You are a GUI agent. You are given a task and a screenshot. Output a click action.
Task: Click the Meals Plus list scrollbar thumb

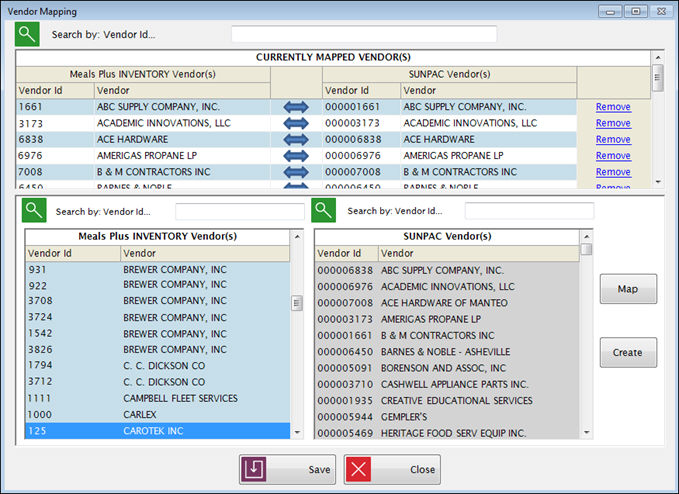click(297, 303)
